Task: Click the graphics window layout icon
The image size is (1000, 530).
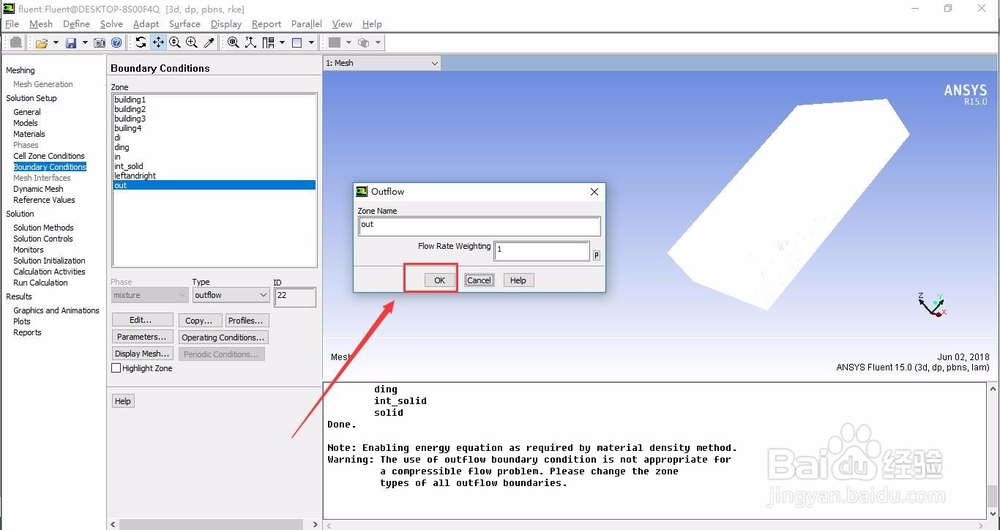Action: (x=297, y=43)
